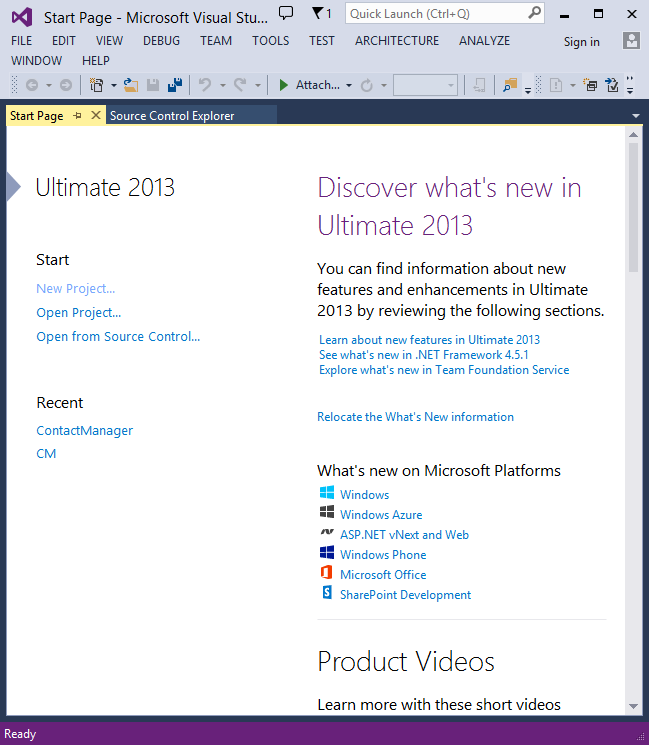The width and height of the screenshot is (649, 745).
Task: Click the Open File toolbar icon
Action: 131,85
